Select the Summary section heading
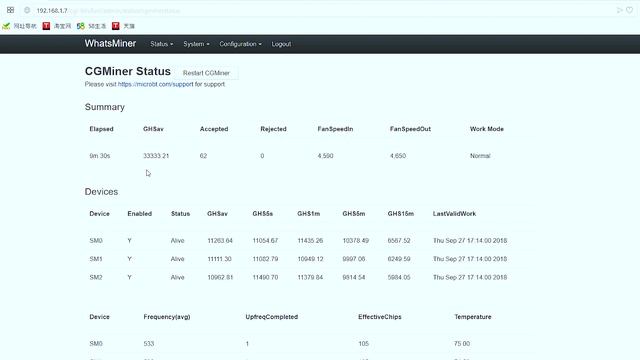This screenshot has height=360, width=640. [104, 107]
